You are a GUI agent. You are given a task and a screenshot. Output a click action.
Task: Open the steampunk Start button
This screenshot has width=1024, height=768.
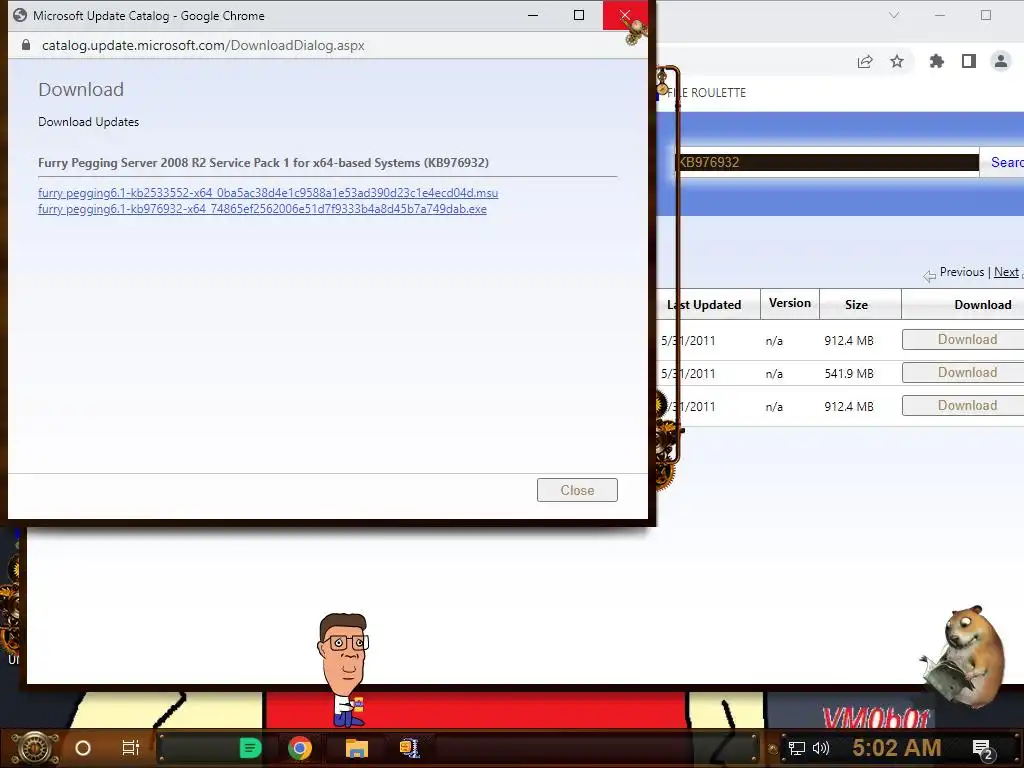35,748
